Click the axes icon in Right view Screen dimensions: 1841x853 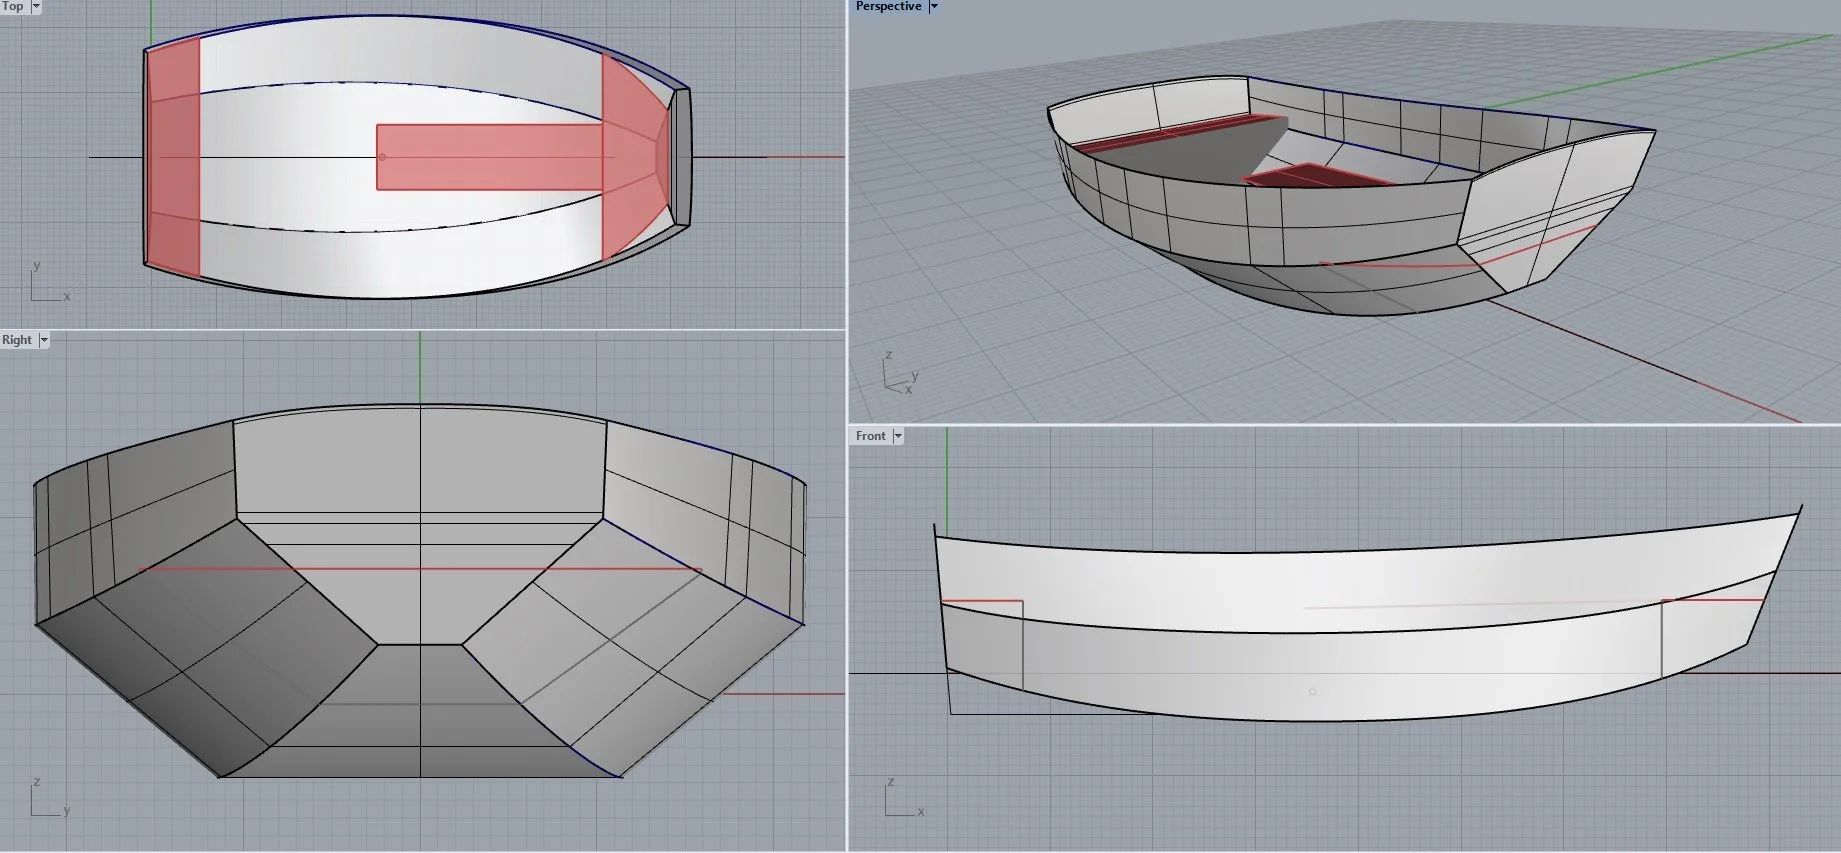pos(50,798)
